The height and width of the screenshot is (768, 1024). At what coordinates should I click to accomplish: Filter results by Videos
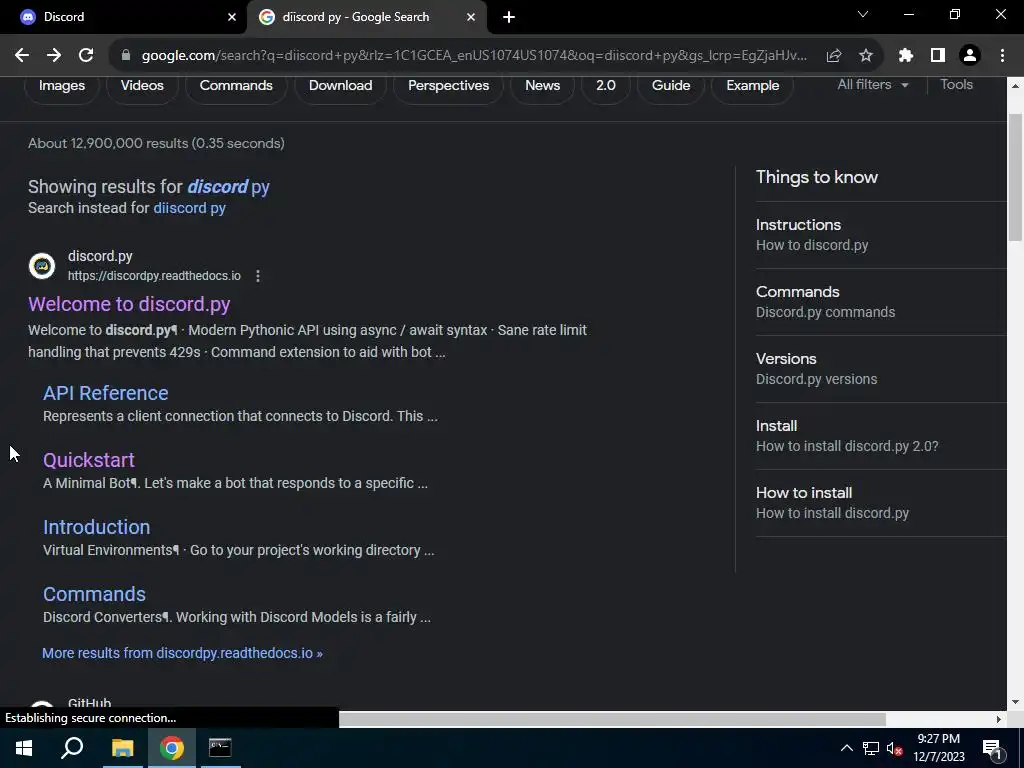click(x=142, y=86)
